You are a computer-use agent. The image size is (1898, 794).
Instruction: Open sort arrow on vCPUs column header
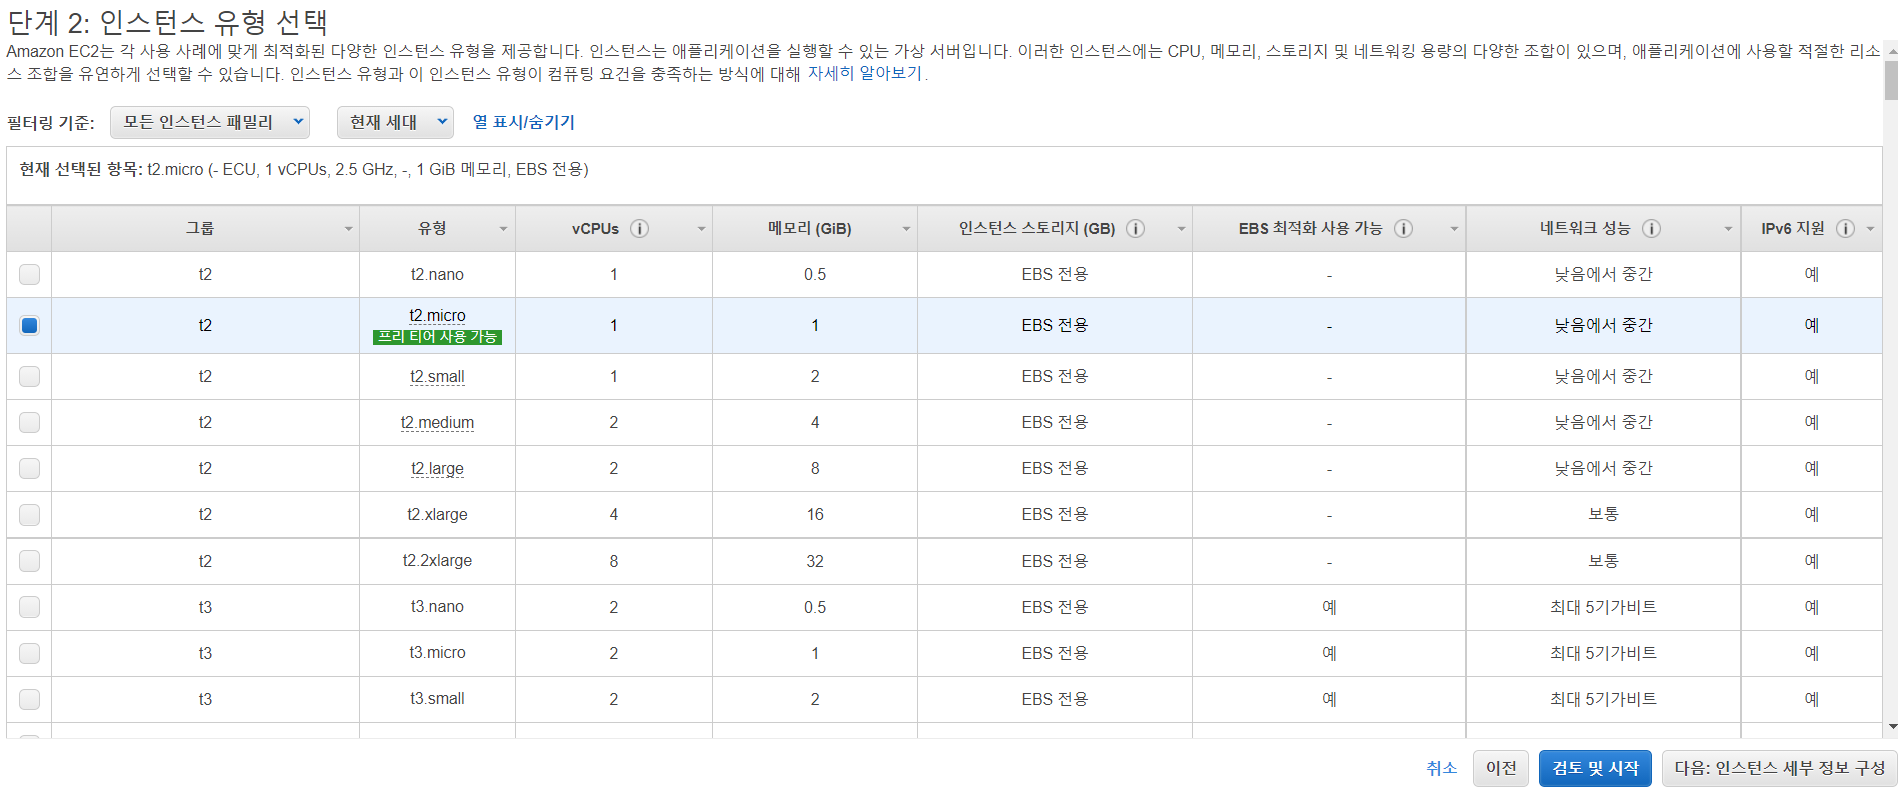[x=701, y=229]
